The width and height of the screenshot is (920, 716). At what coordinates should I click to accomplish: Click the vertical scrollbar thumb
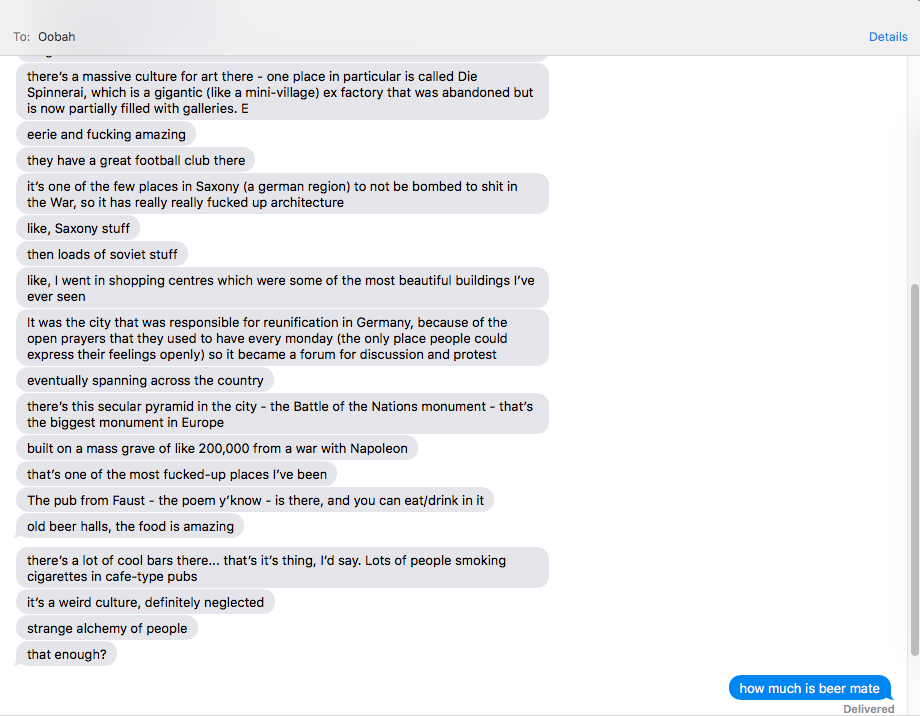point(915,470)
